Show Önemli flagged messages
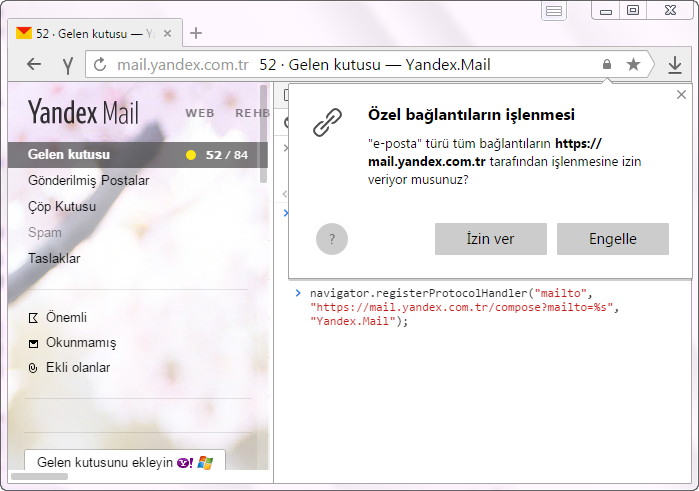The height and width of the screenshot is (491, 699). click(66, 318)
